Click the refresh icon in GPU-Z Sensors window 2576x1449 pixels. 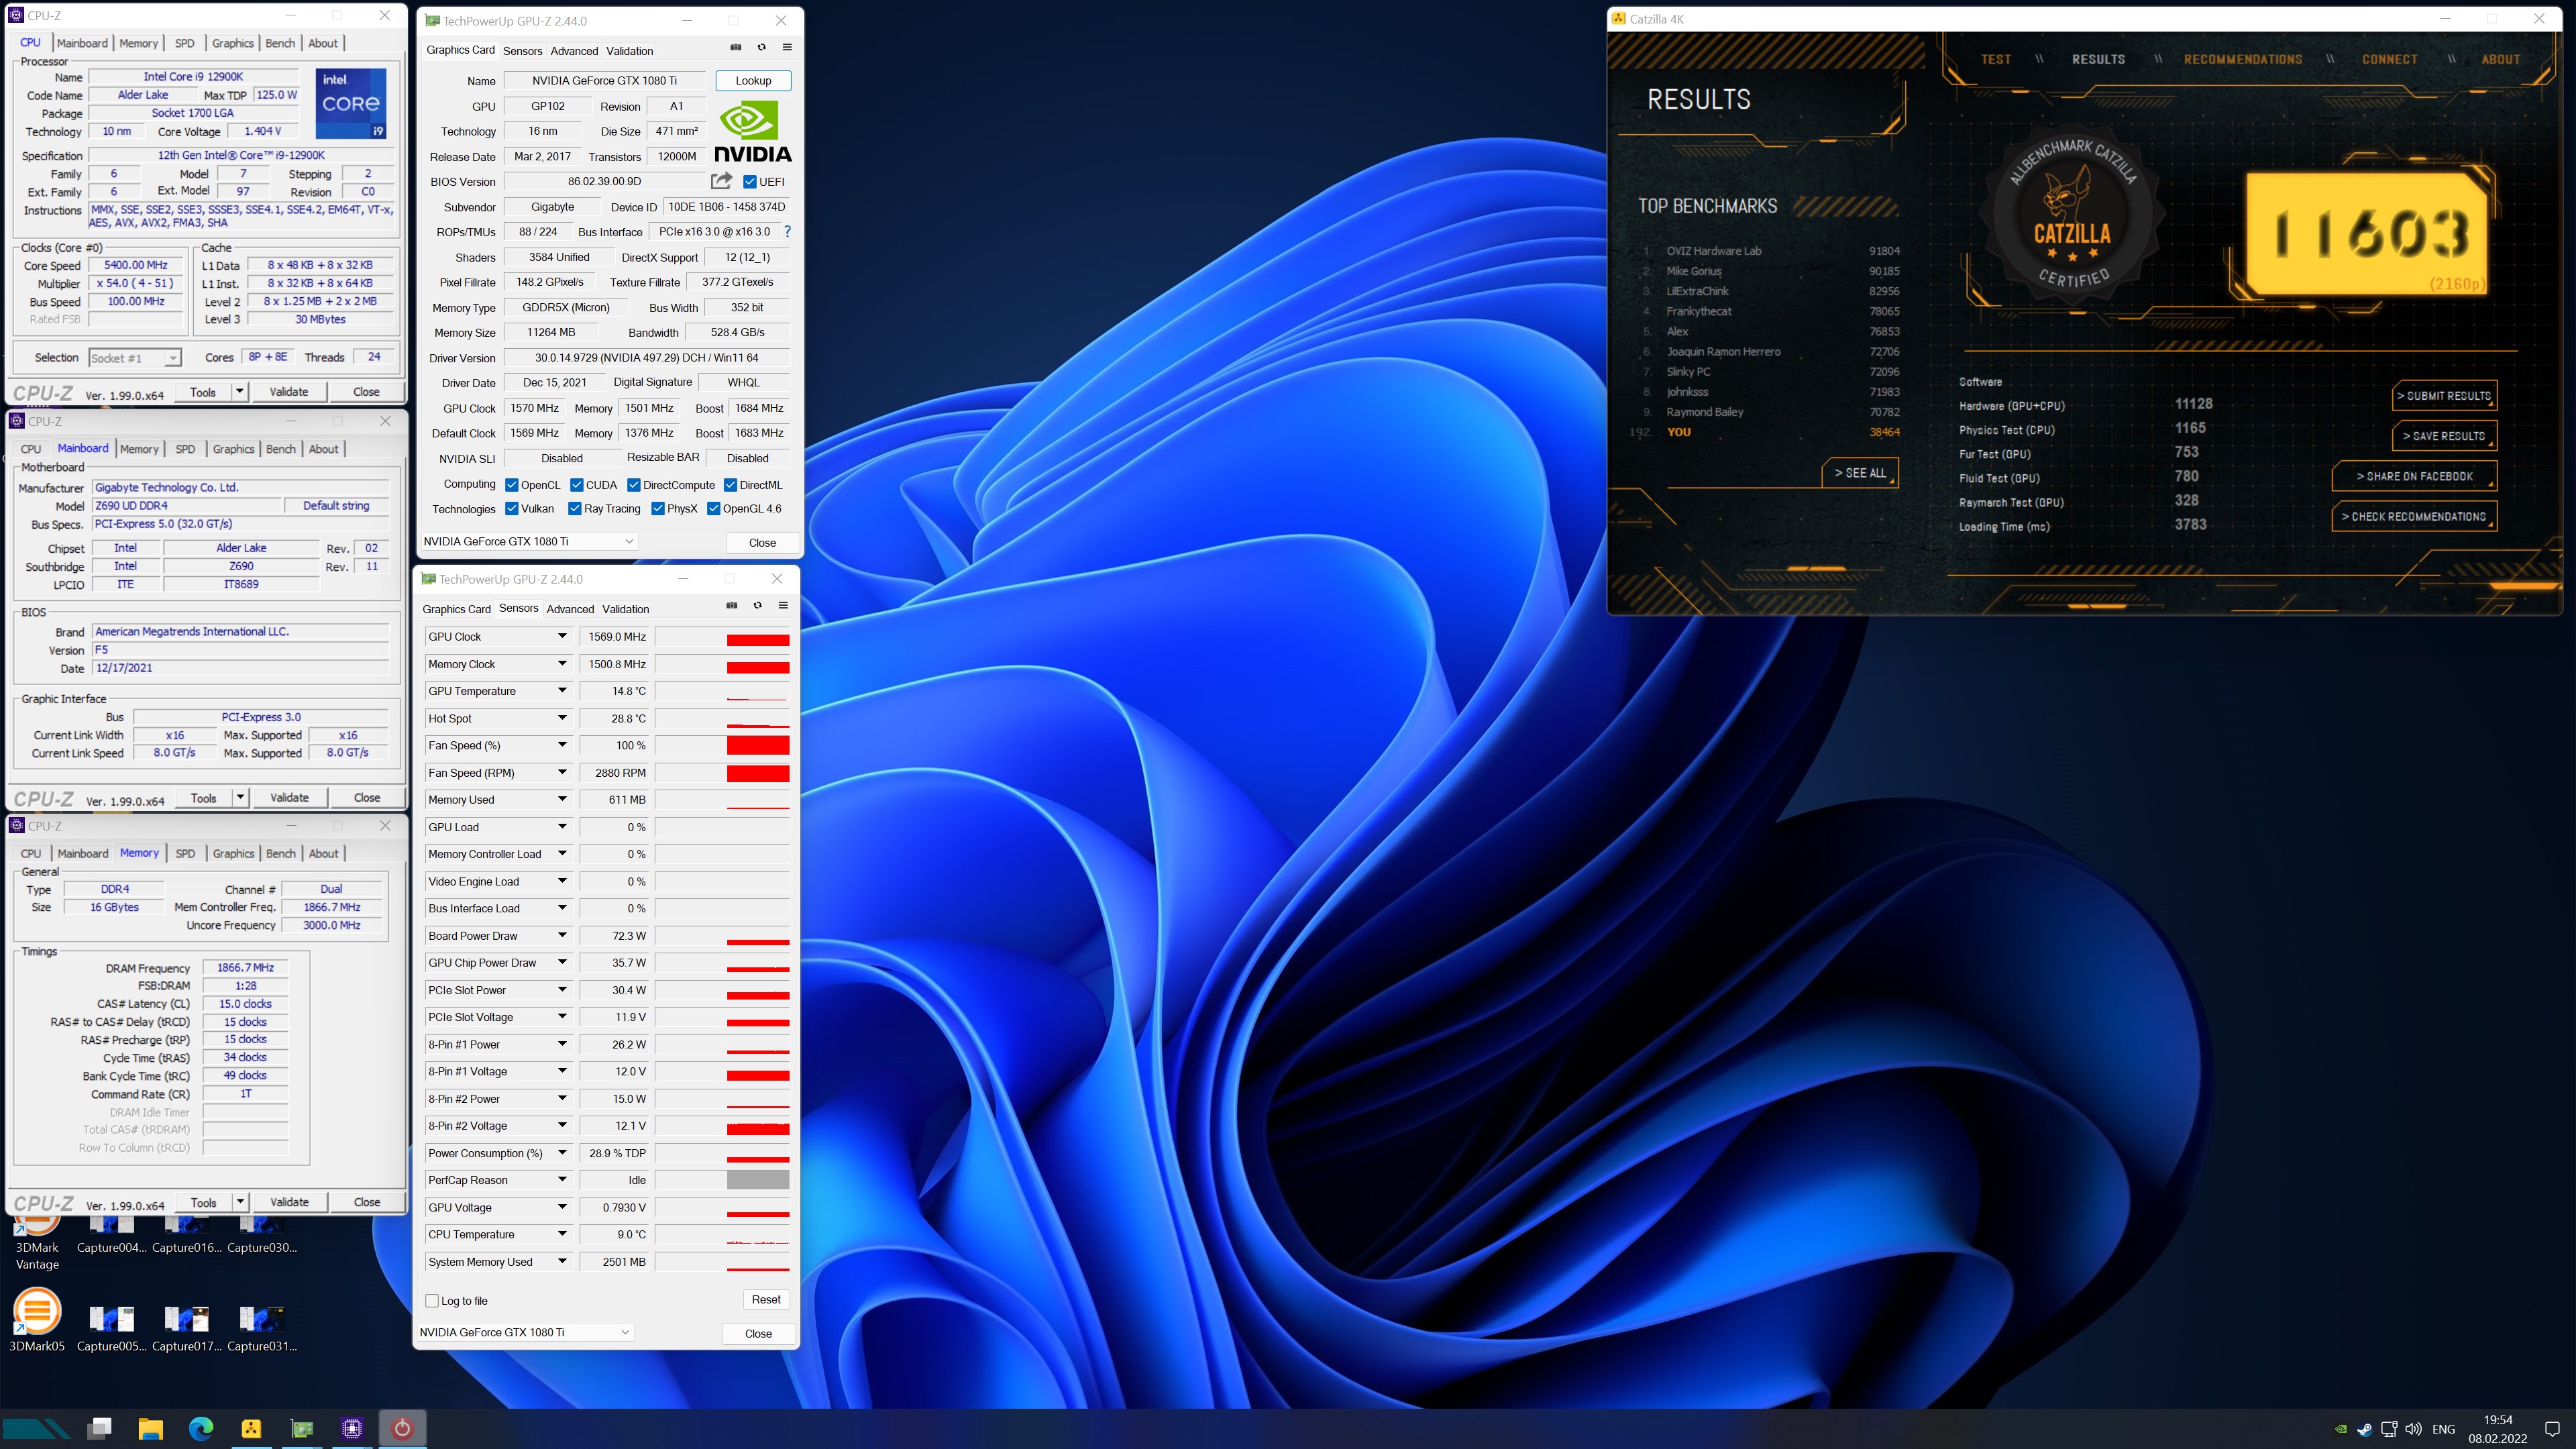(757, 605)
